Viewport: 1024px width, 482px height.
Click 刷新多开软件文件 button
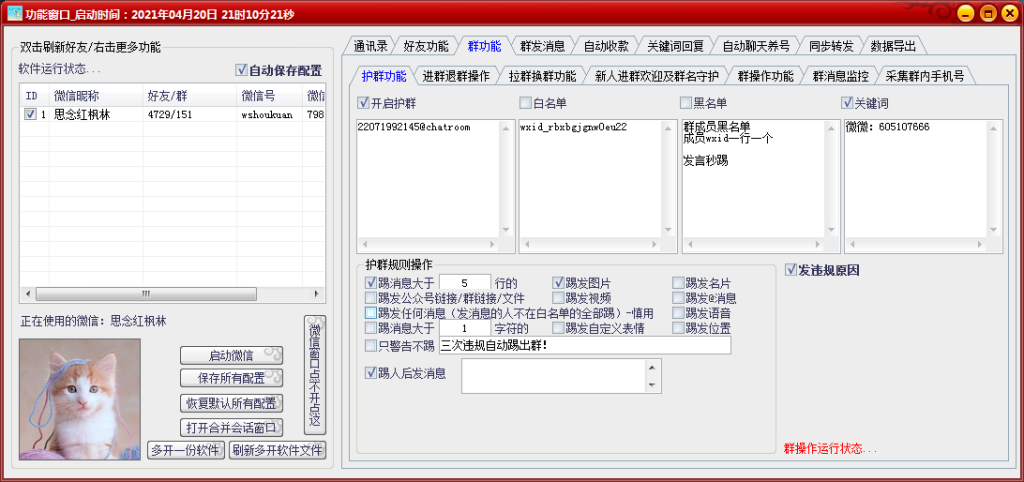[x=277, y=450]
